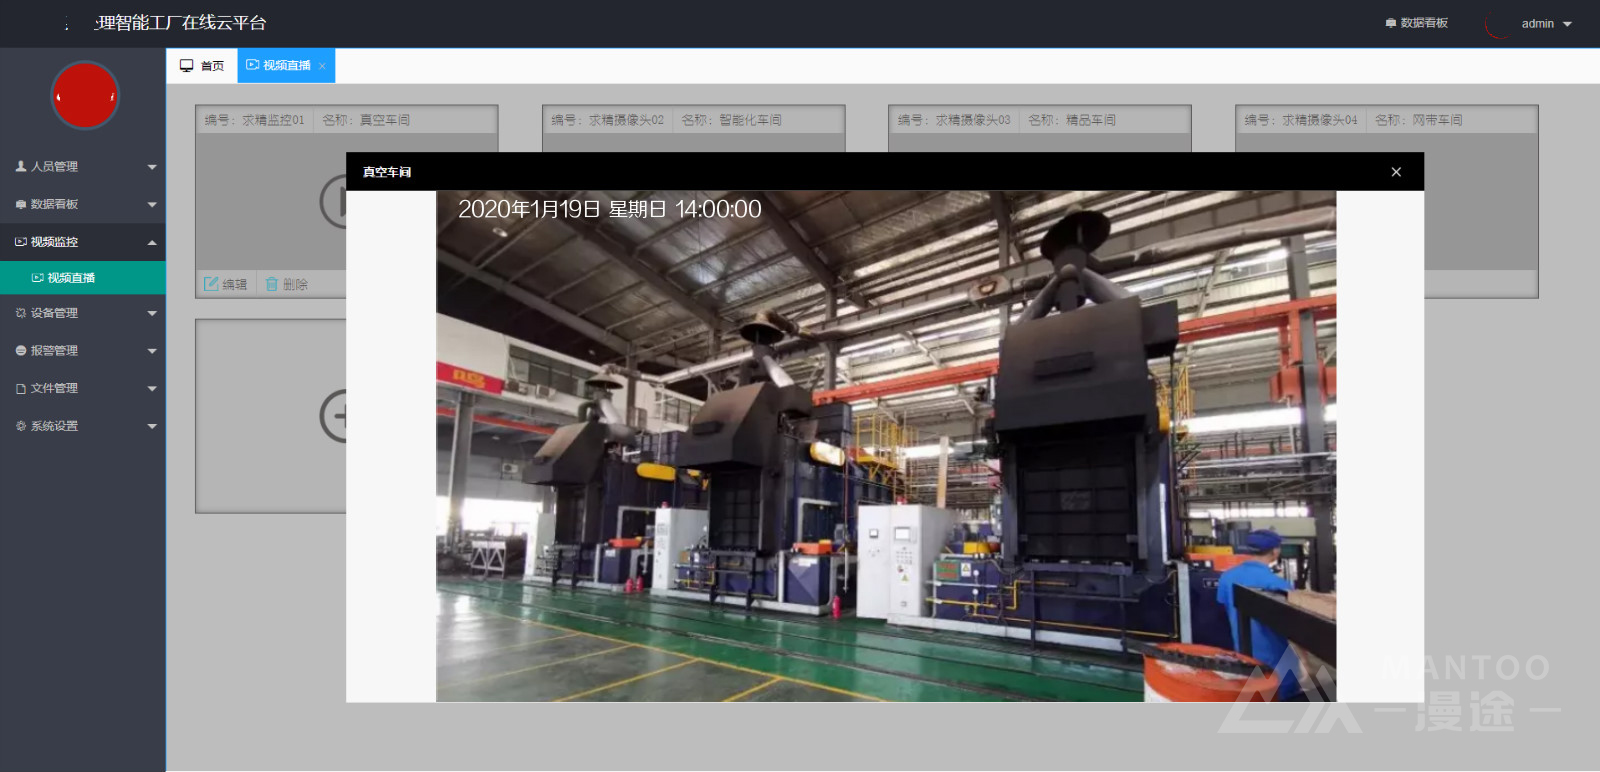Close the 视频直播 tab with its x
This screenshot has height=772, width=1600.
[322, 66]
